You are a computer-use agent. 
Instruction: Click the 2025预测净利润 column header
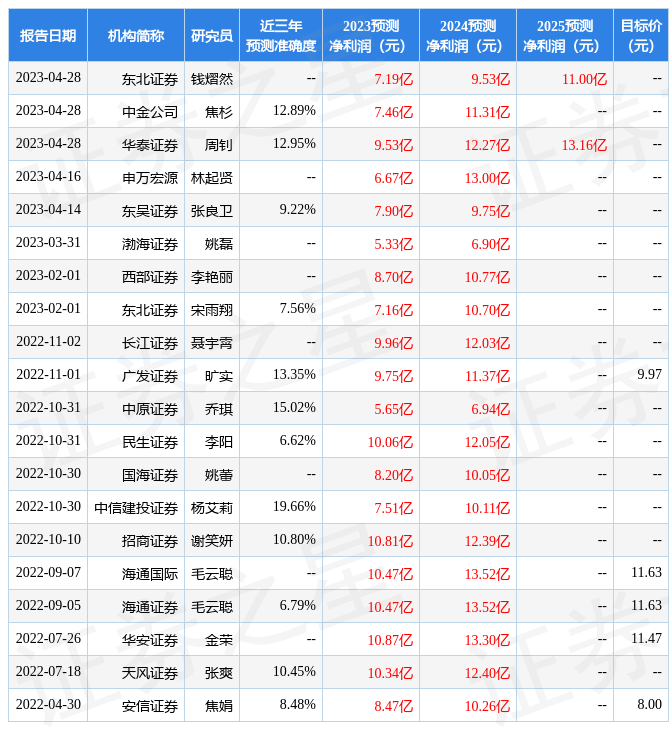click(565, 36)
